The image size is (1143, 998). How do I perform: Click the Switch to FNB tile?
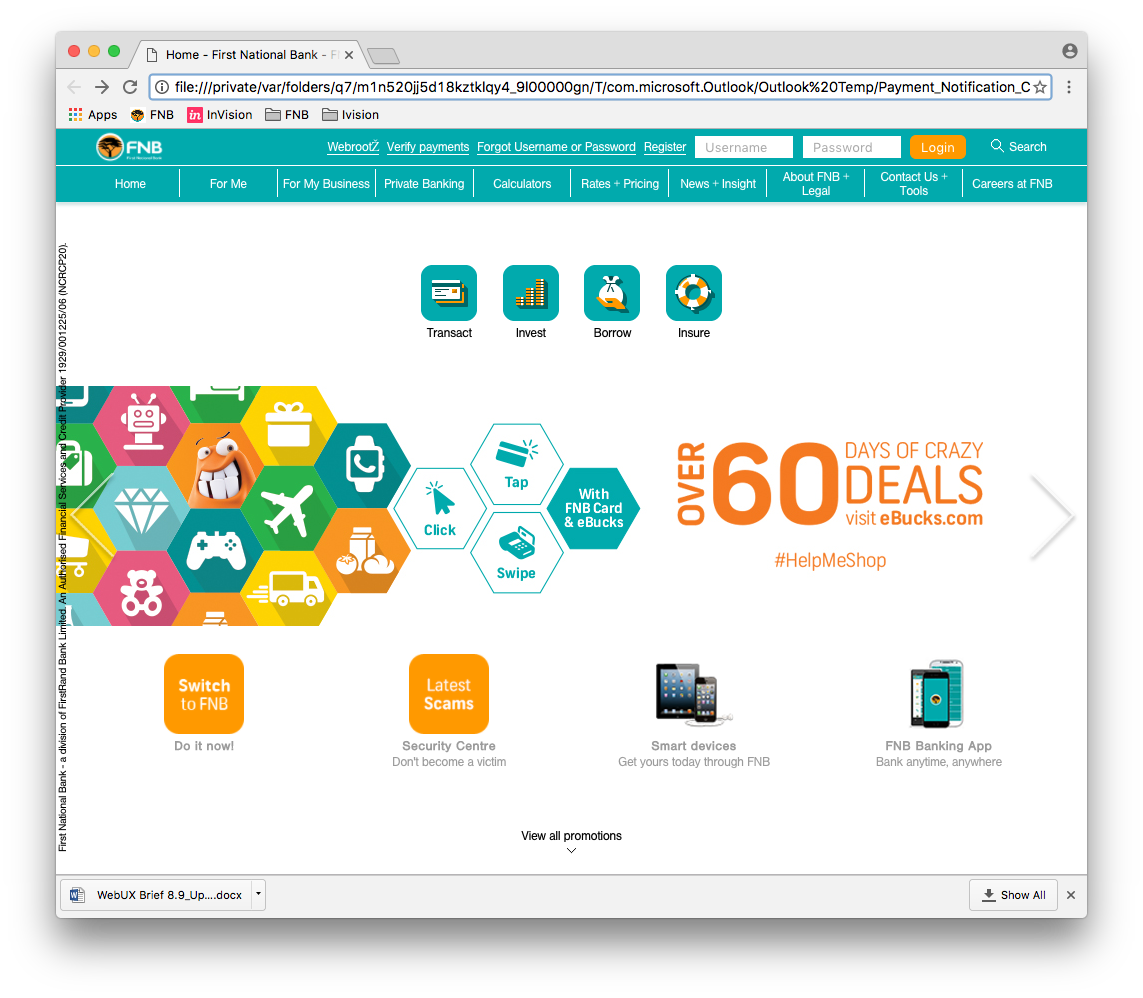[204, 694]
